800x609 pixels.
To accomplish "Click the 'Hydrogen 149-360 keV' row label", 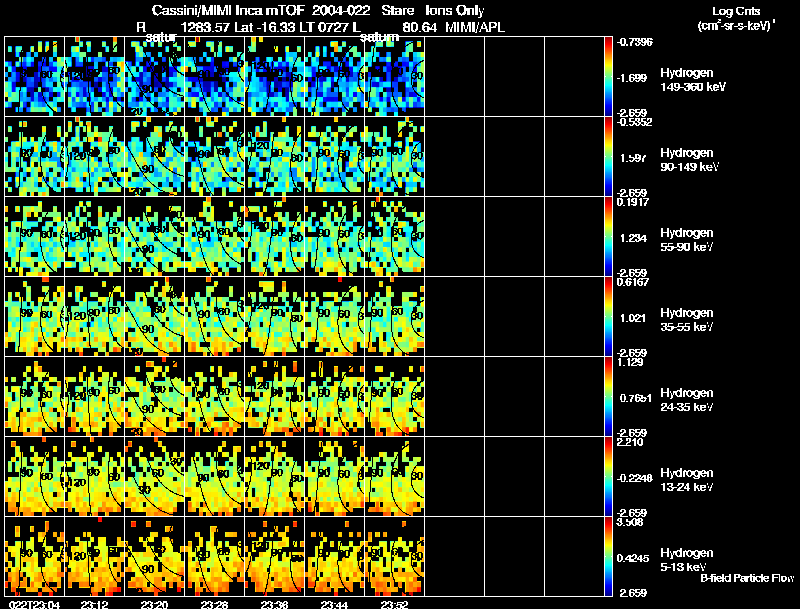I will click(692, 80).
